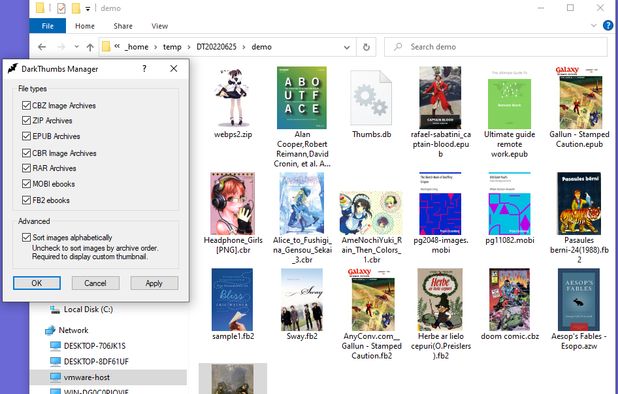This screenshot has width=618, height=394.
Task: Switch to the View ribbon tab
Action: click(x=160, y=26)
